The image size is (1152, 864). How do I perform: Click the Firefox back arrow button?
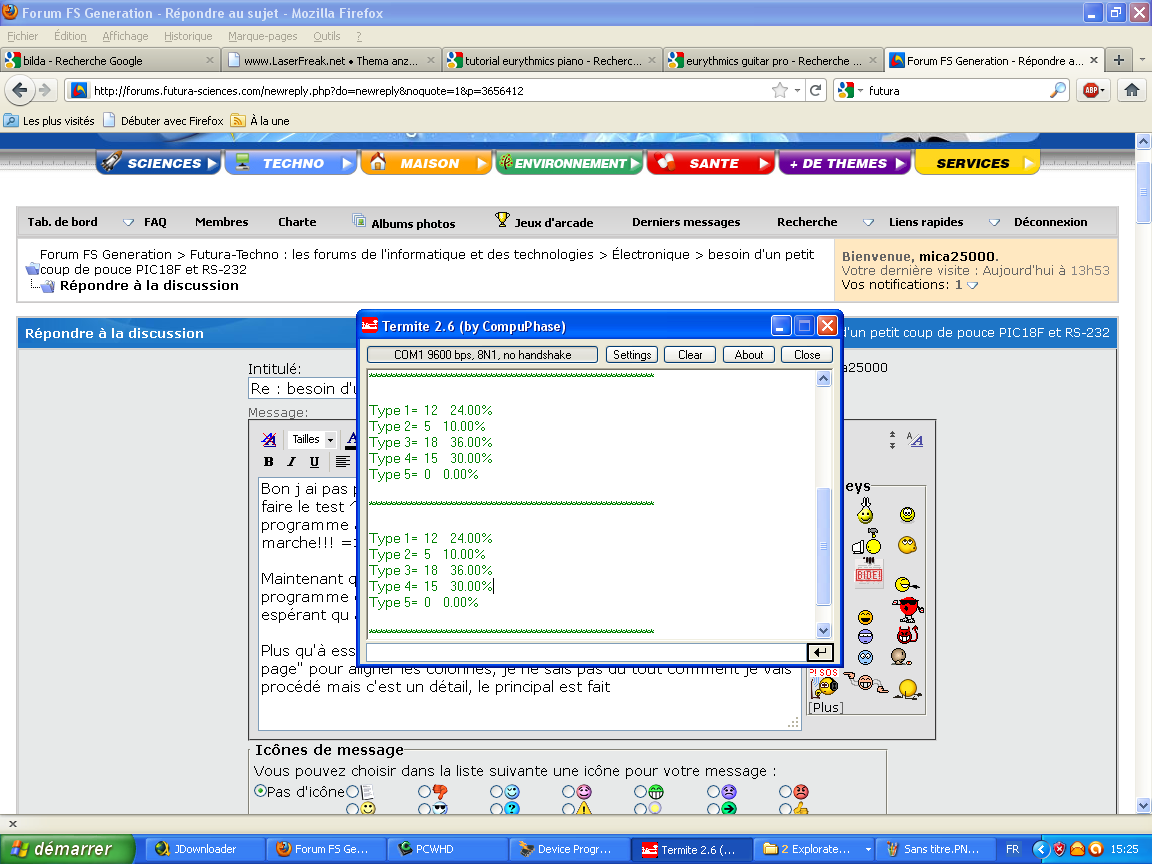point(20,90)
